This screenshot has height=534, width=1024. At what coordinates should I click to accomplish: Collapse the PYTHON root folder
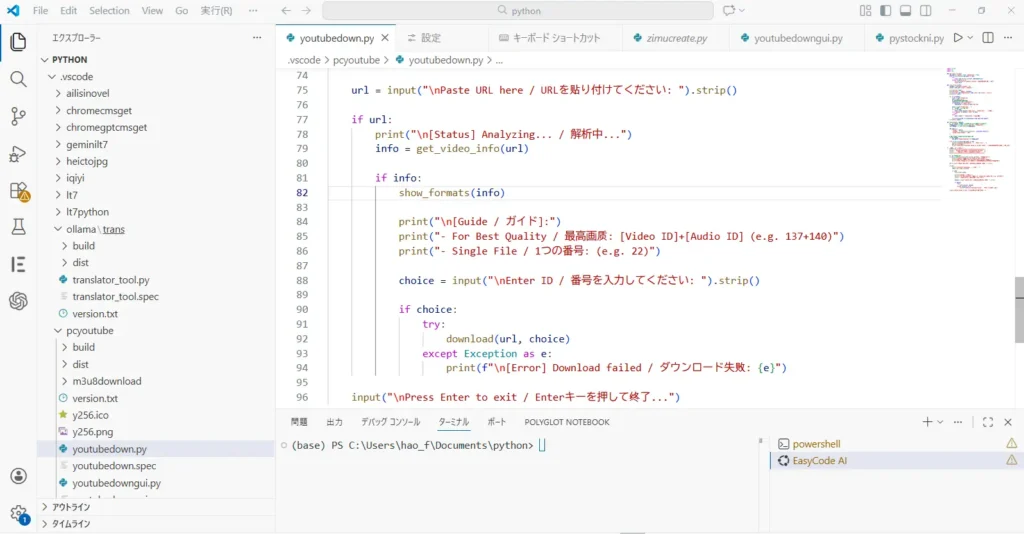click(x=156, y=59)
